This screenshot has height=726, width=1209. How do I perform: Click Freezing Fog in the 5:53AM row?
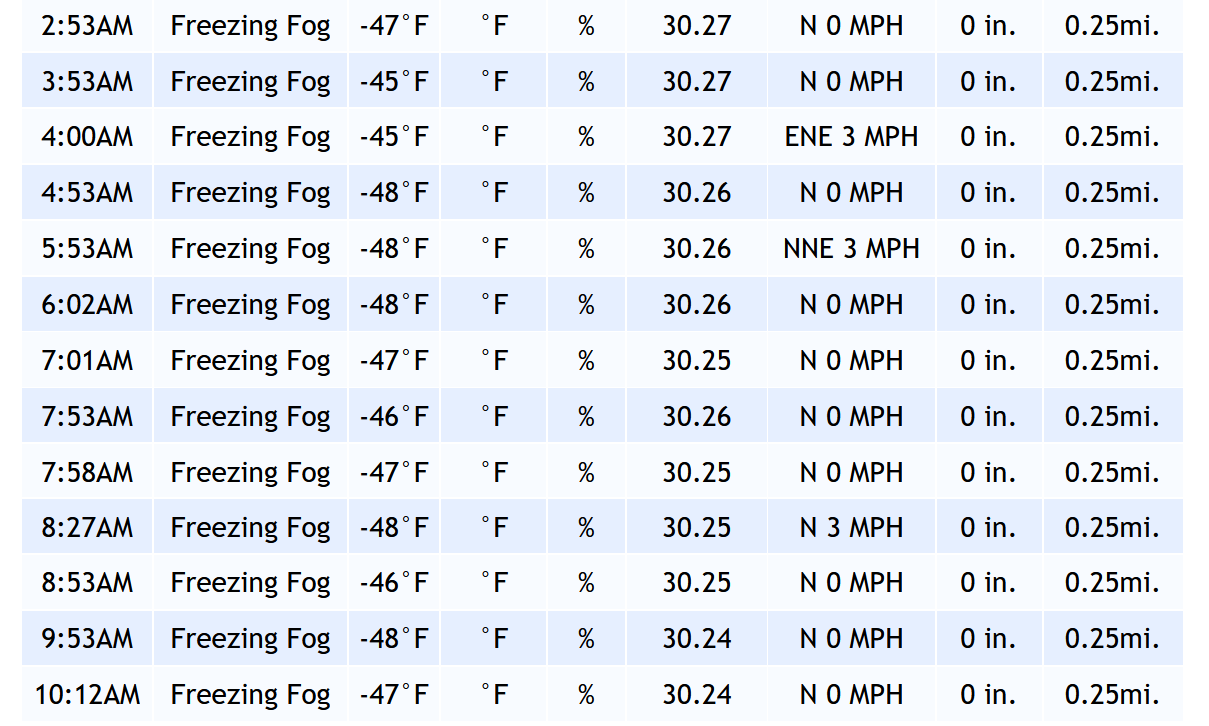(250, 249)
